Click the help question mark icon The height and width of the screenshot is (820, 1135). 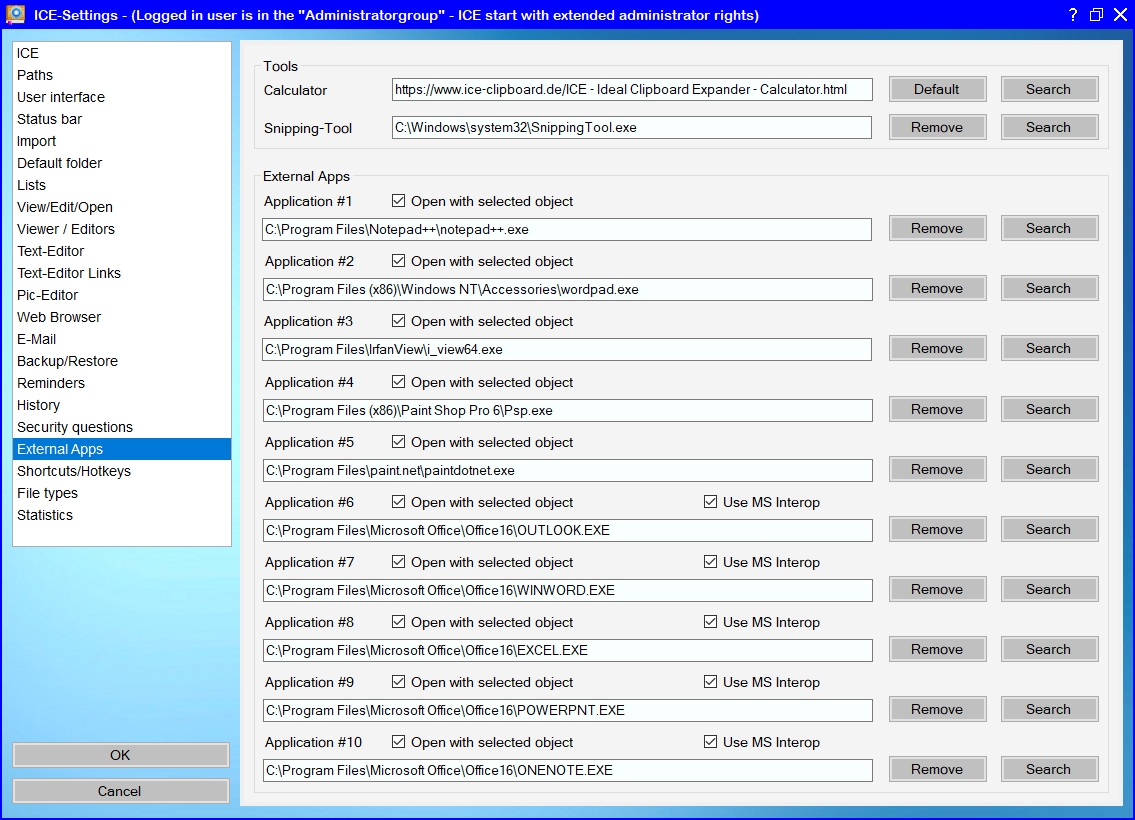click(x=1072, y=15)
